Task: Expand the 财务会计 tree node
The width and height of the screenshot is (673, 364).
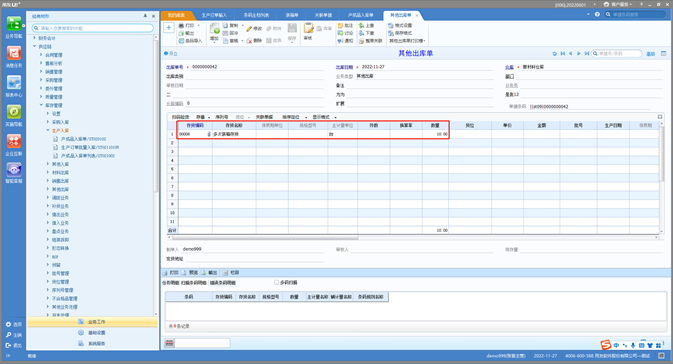Action: (x=35, y=38)
